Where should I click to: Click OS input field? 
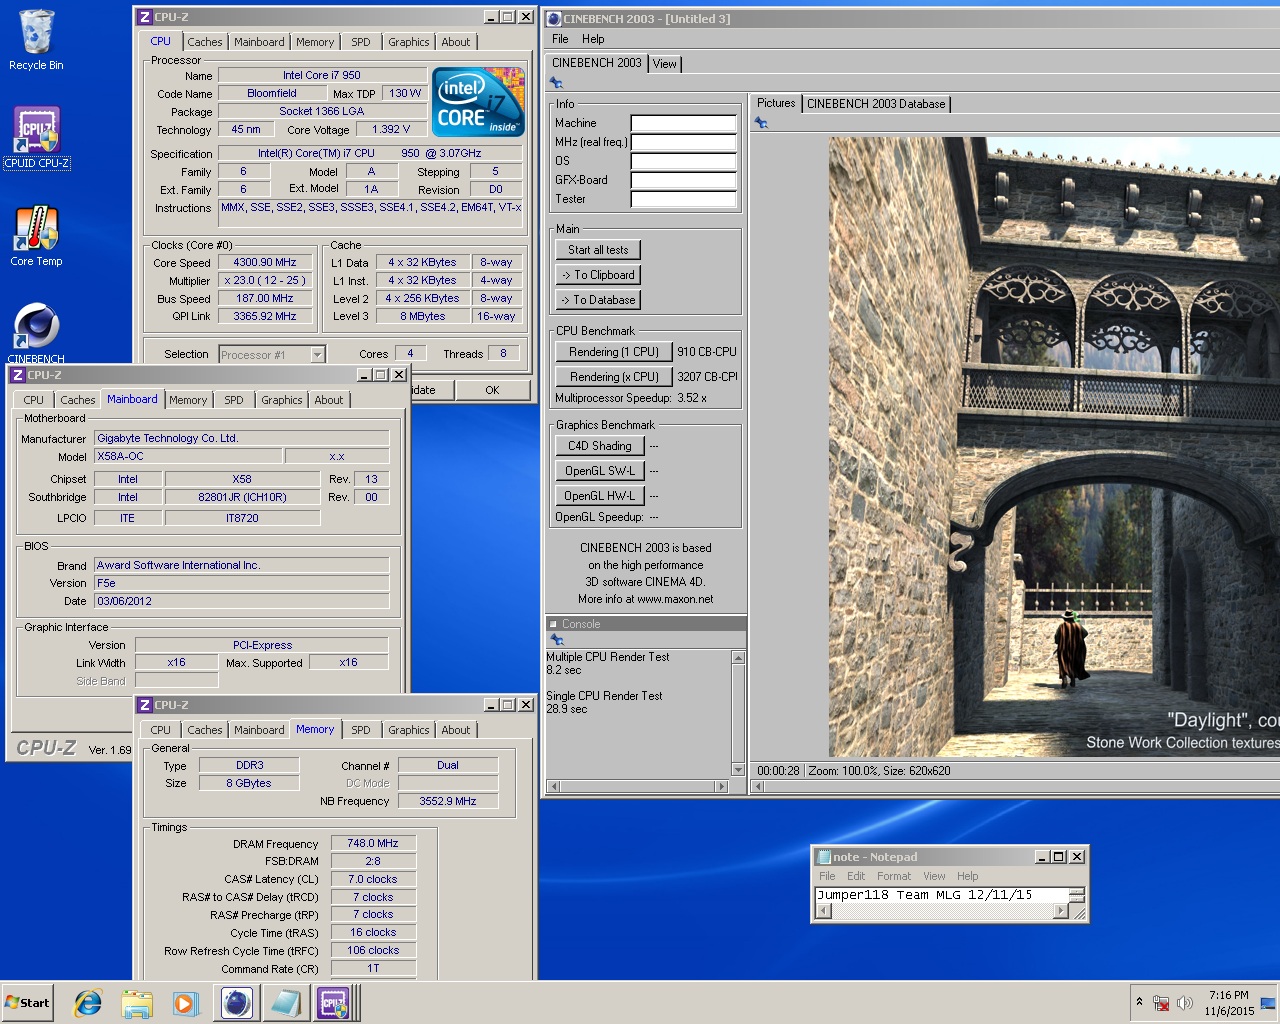(684, 161)
